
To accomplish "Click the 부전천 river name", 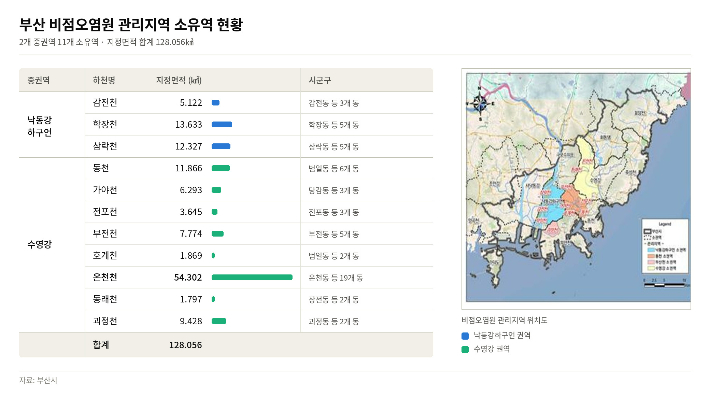I will click(105, 234).
